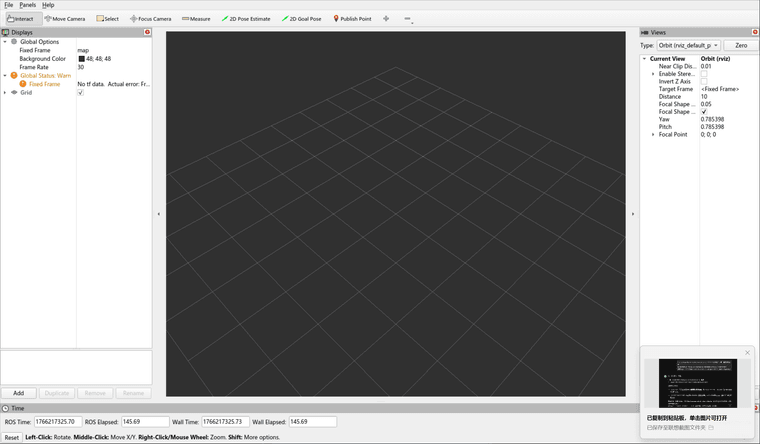
Task: Click the ROS Time field
Action: tap(58, 422)
